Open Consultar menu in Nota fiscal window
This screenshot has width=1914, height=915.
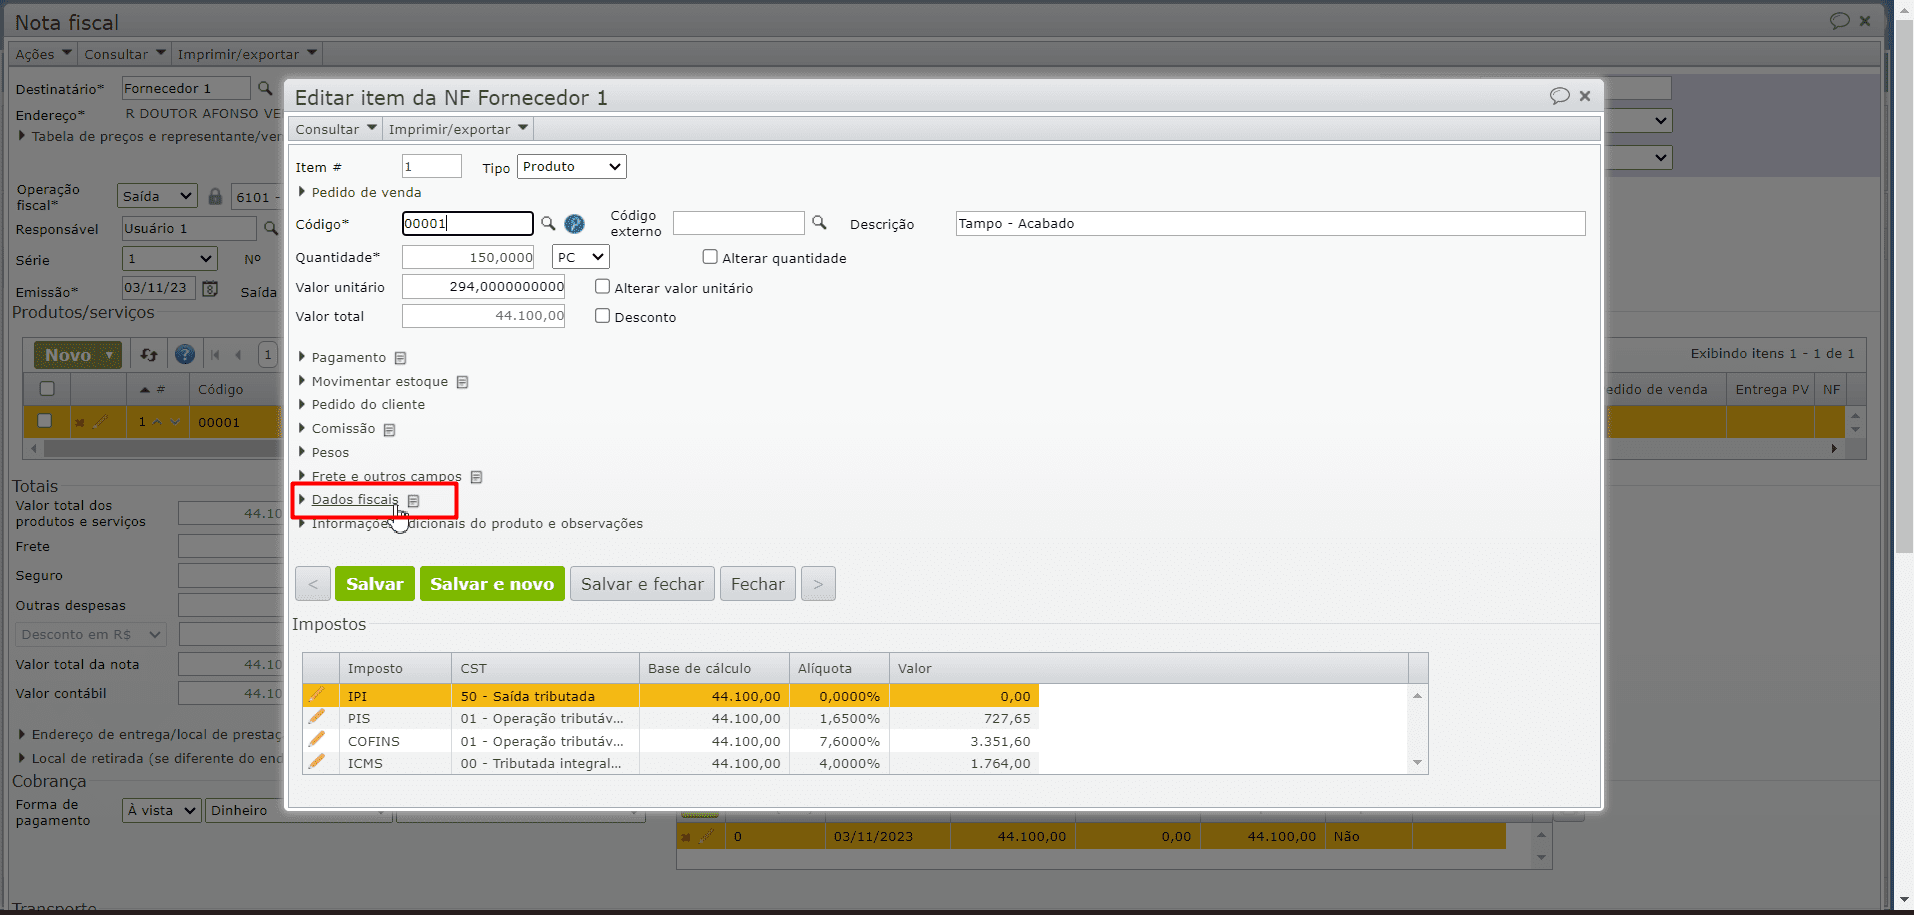[125, 54]
